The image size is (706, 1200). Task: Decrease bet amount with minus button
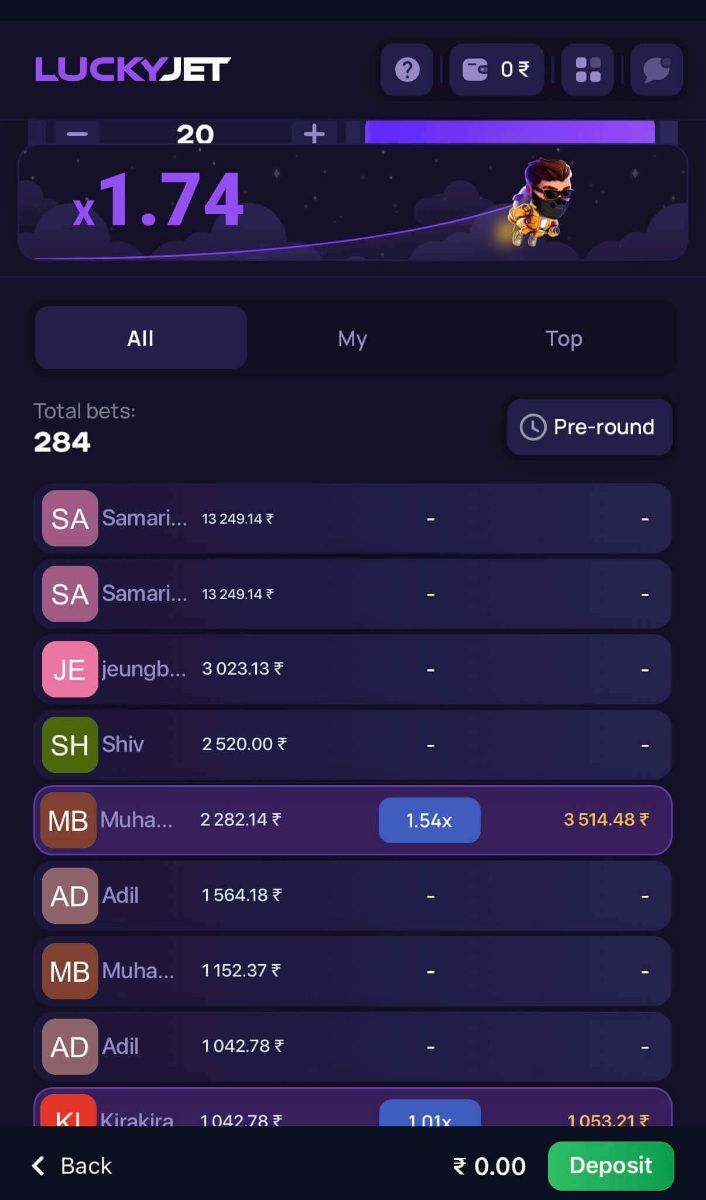(x=78, y=134)
